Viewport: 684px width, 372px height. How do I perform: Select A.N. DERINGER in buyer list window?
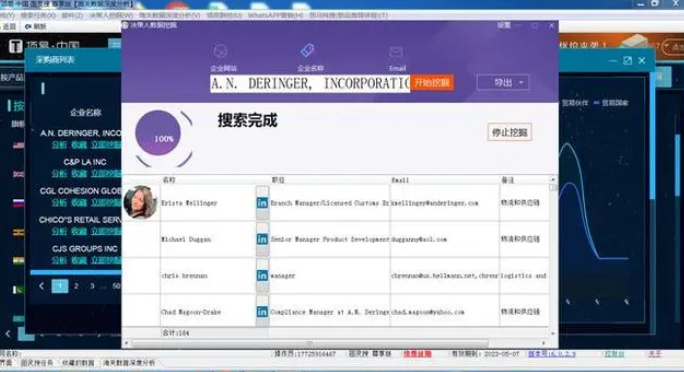click(80, 133)
